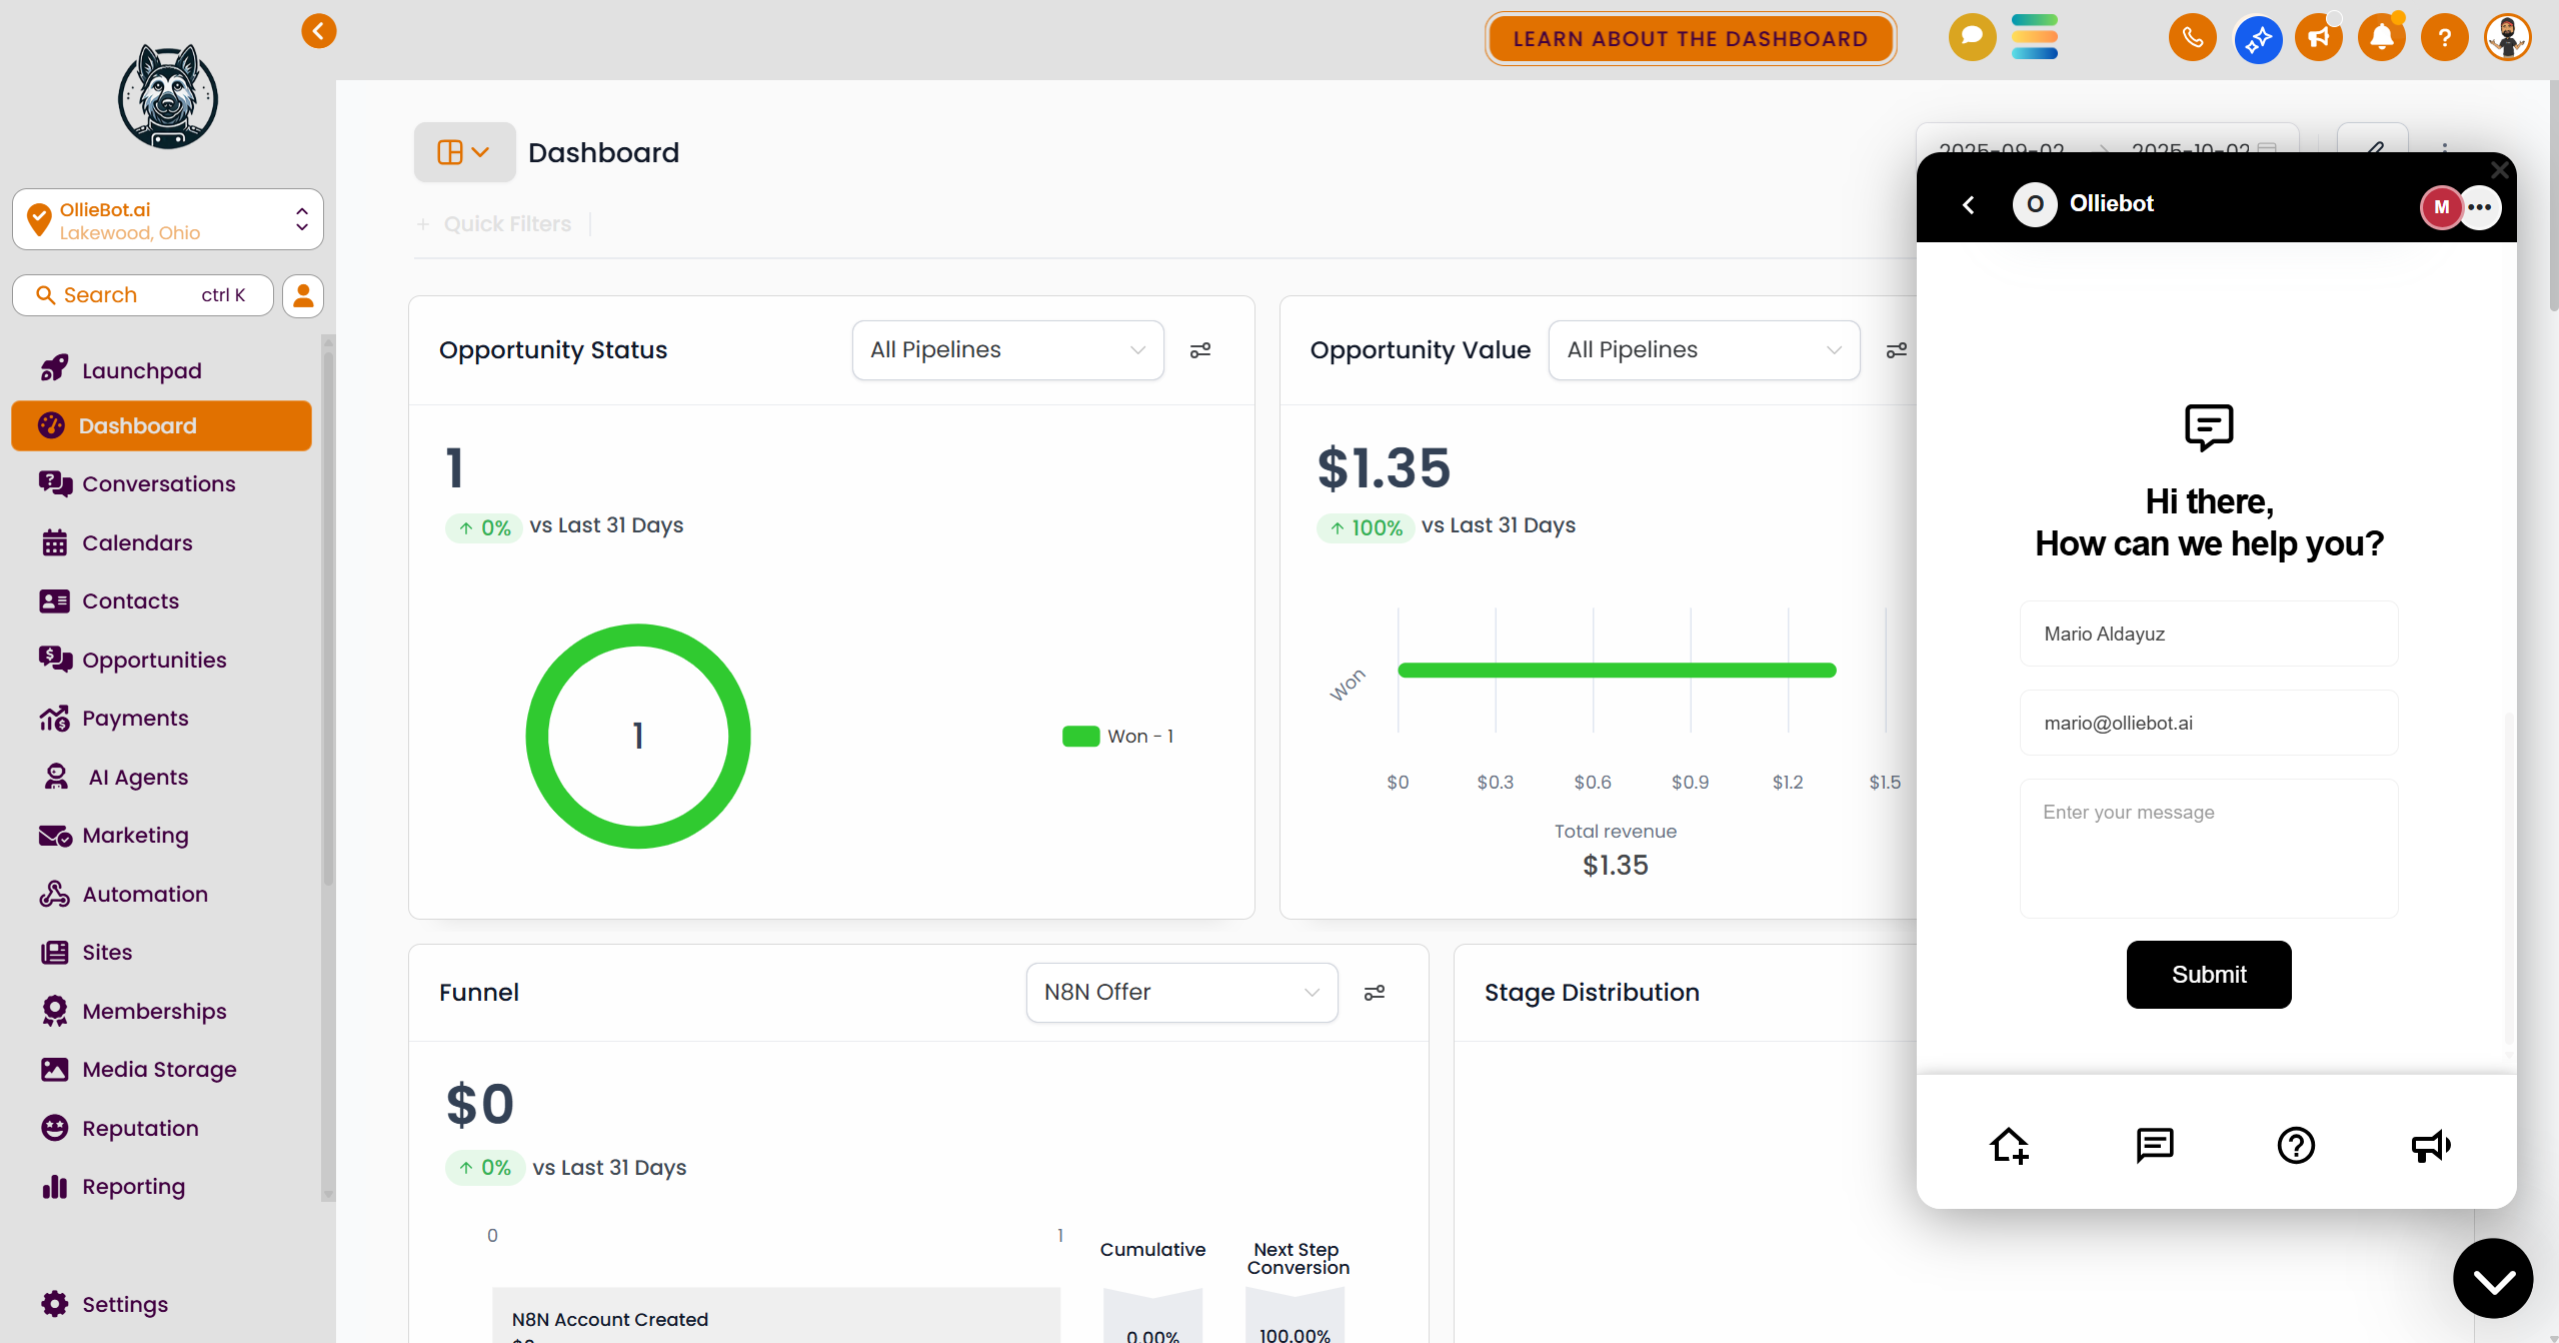2559x1343 pixels.
Task: Collapse the left sidebar with arrow button
Action: 318,31
